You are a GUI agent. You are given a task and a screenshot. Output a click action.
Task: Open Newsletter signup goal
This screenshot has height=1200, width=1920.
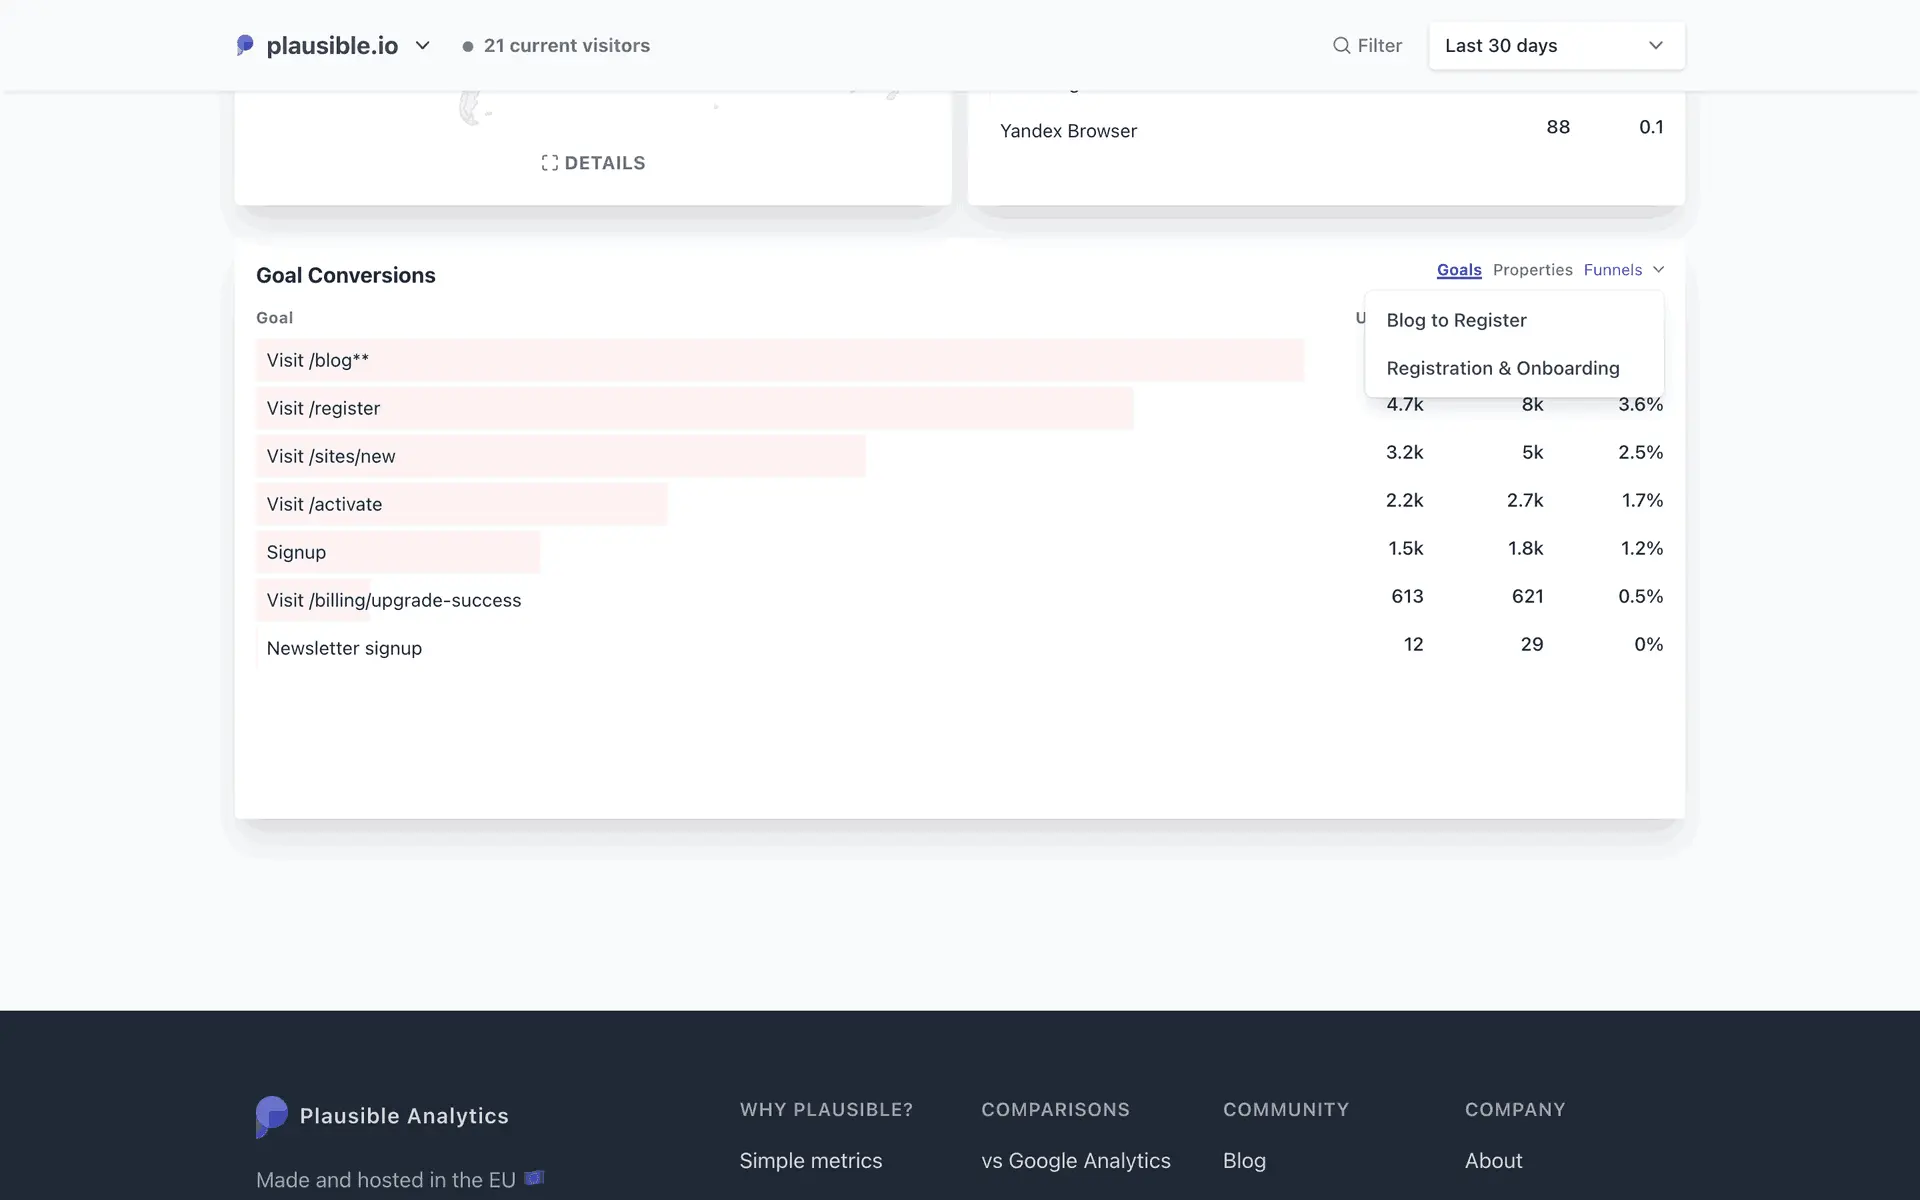click(x=344, y=648)
